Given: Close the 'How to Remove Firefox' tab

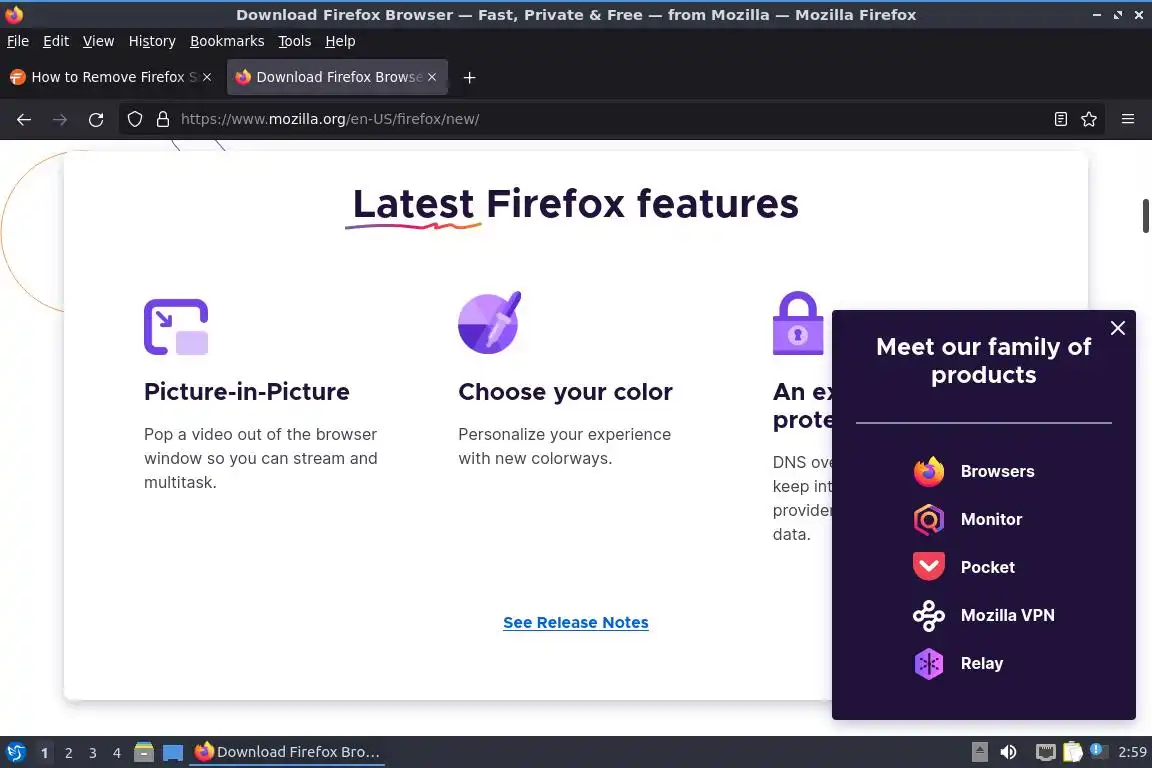Looking at the screenshot, I should click(207, 77).
